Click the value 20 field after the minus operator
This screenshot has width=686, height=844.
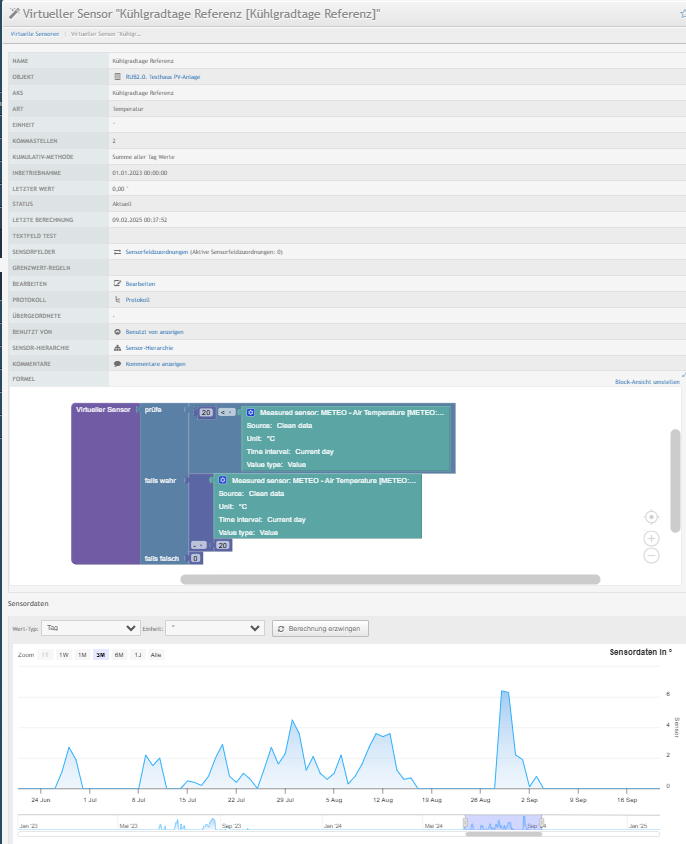coord(222,545)
